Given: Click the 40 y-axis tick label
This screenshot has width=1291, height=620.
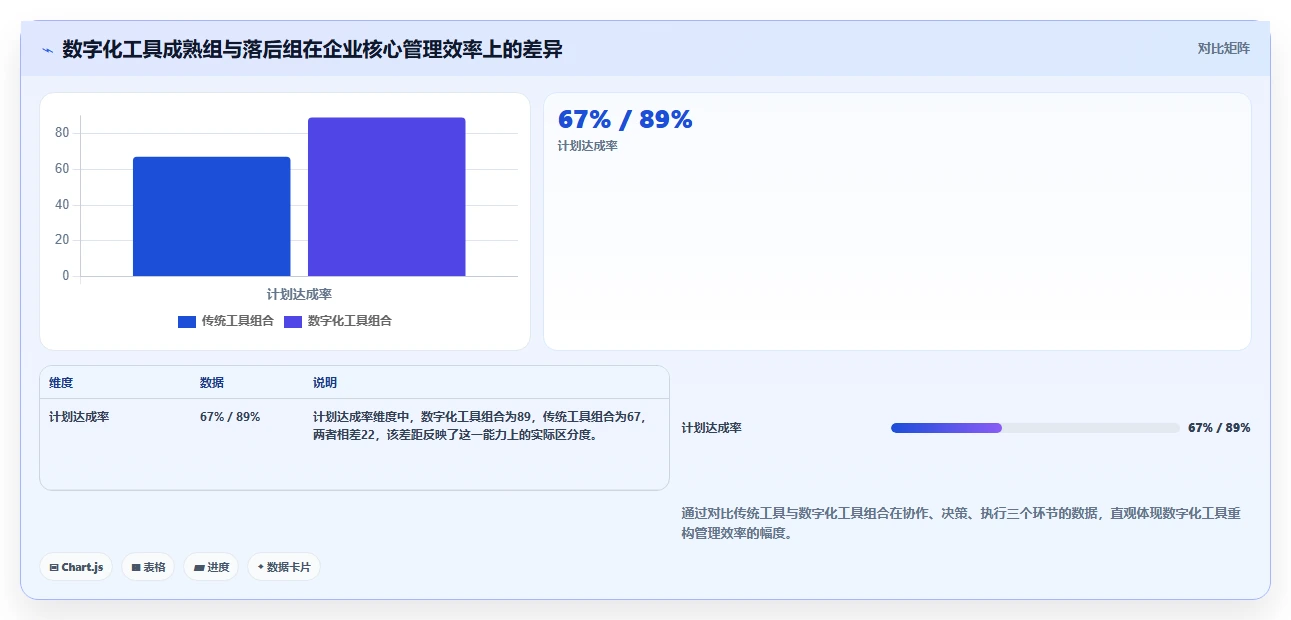Looking at the screenshot, I should (62, 205).
